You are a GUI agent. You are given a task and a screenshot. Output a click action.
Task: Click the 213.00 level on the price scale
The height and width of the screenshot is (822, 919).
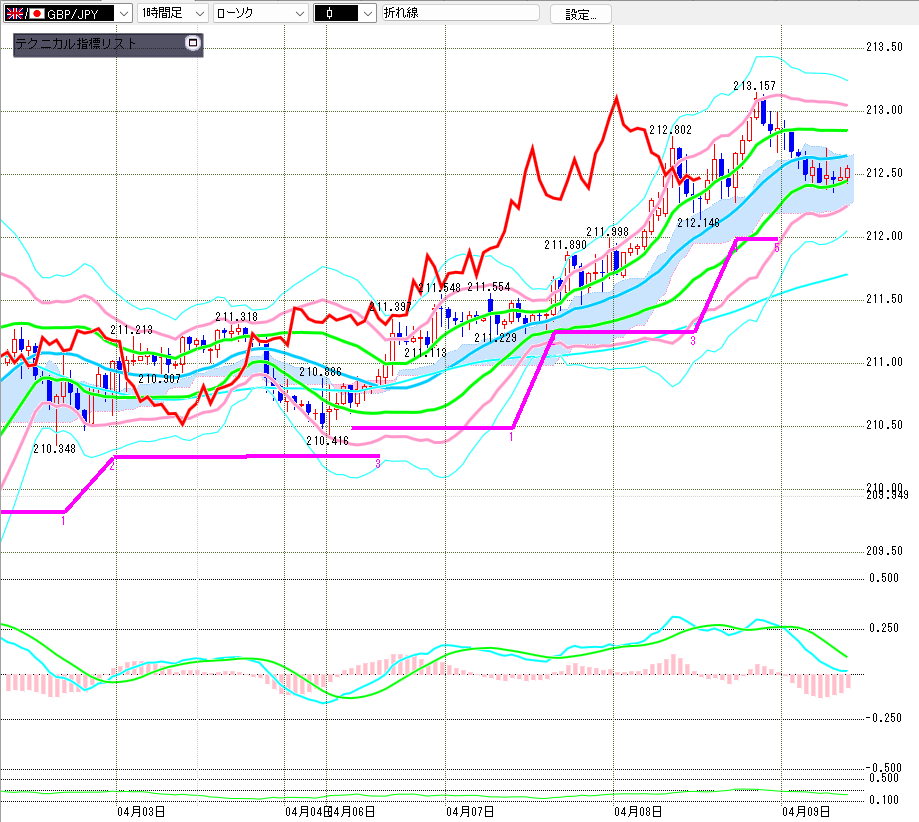pyautogui.click(x=884, y=110)
